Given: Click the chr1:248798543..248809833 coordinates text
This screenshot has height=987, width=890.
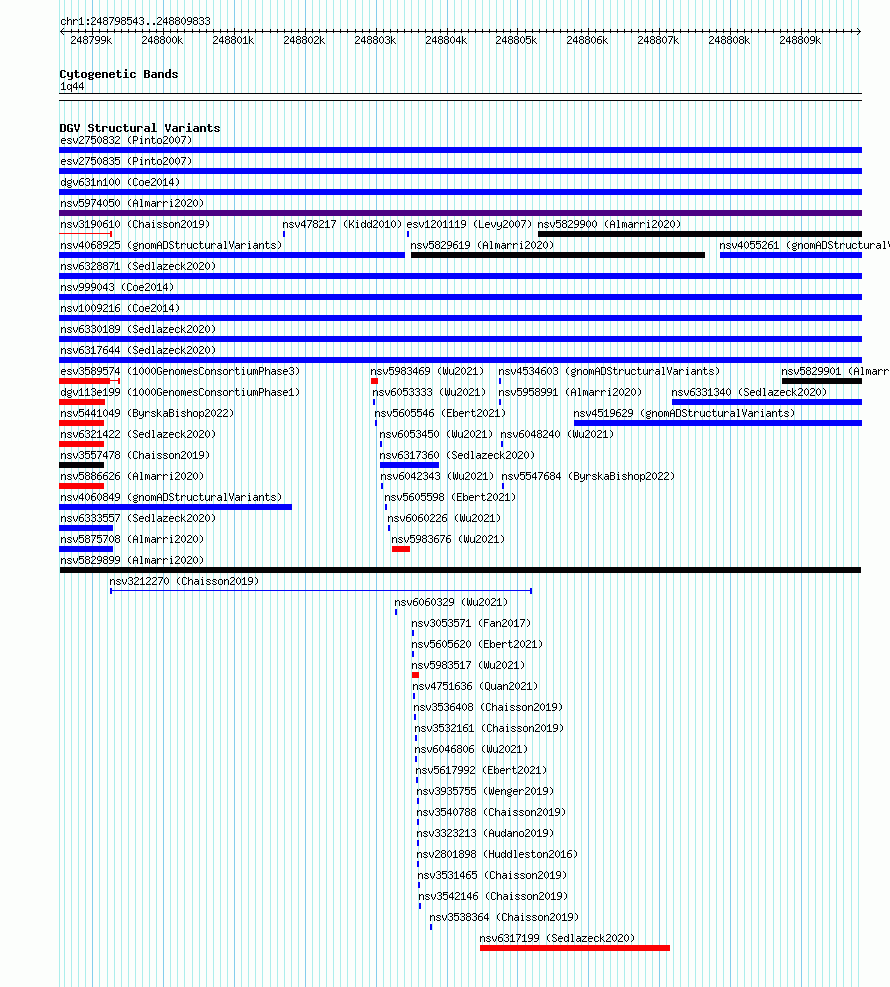Looking at the screenshot, I should coord(135,21).
